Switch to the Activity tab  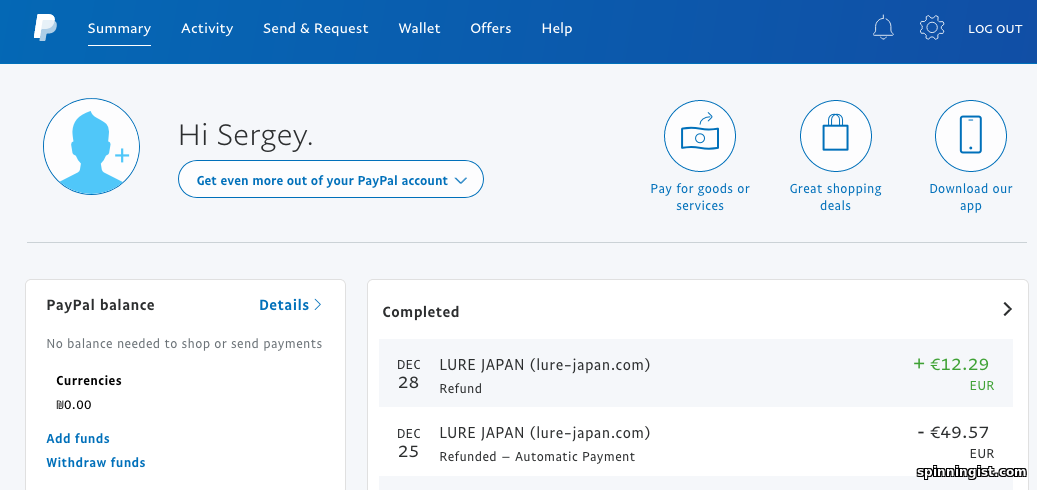207,28
